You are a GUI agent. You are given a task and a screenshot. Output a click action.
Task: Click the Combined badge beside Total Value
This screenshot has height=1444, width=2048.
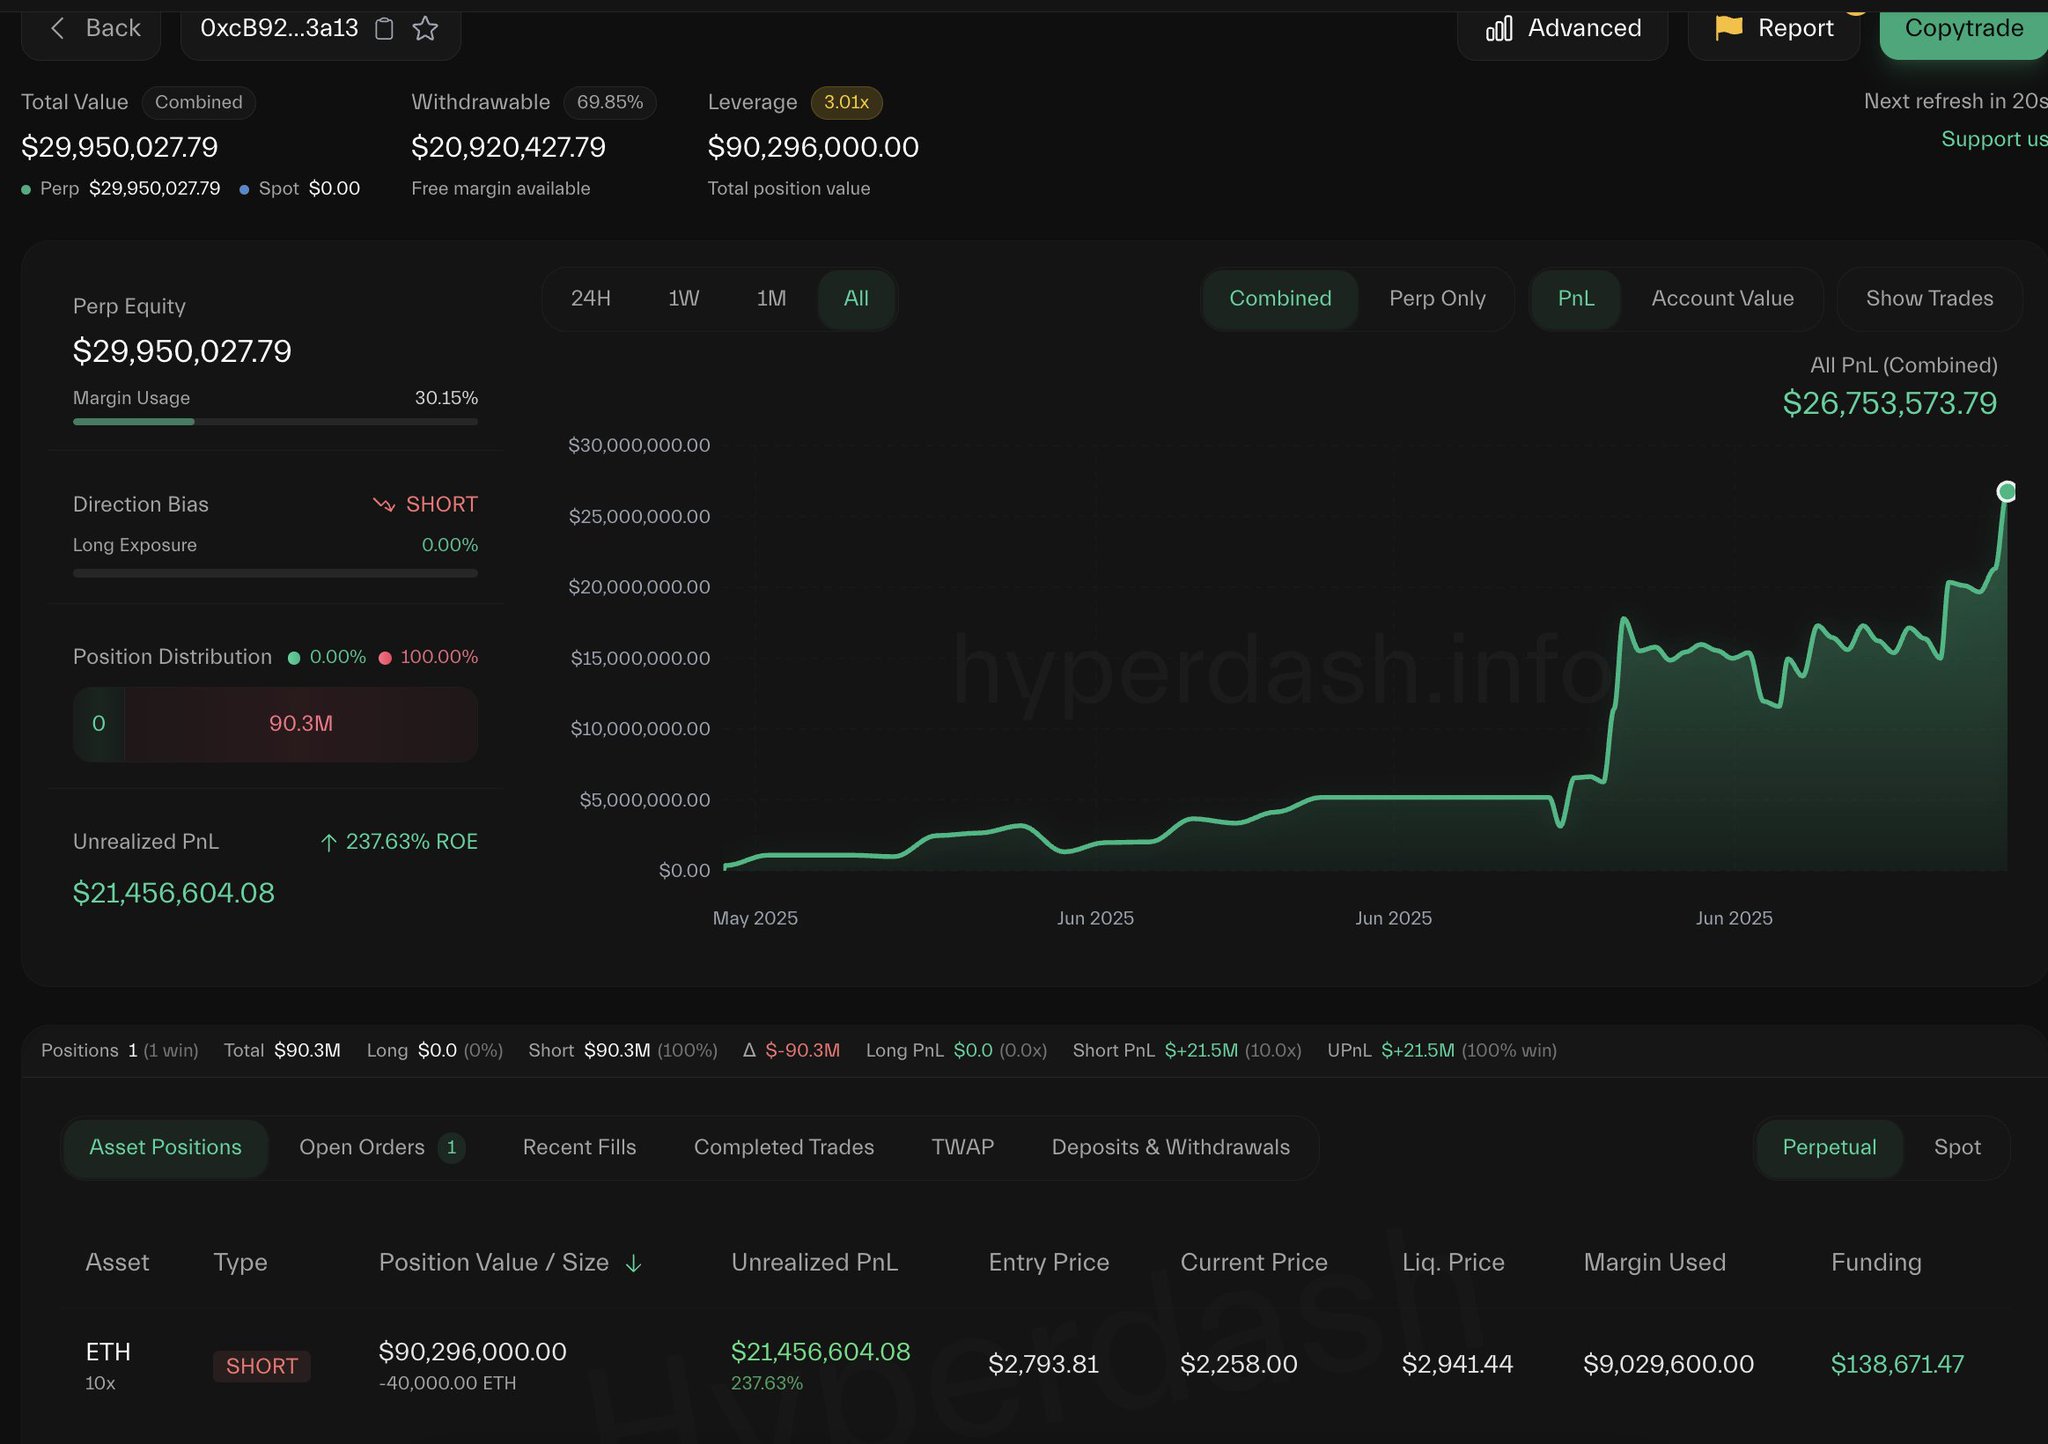click(198, 102)
